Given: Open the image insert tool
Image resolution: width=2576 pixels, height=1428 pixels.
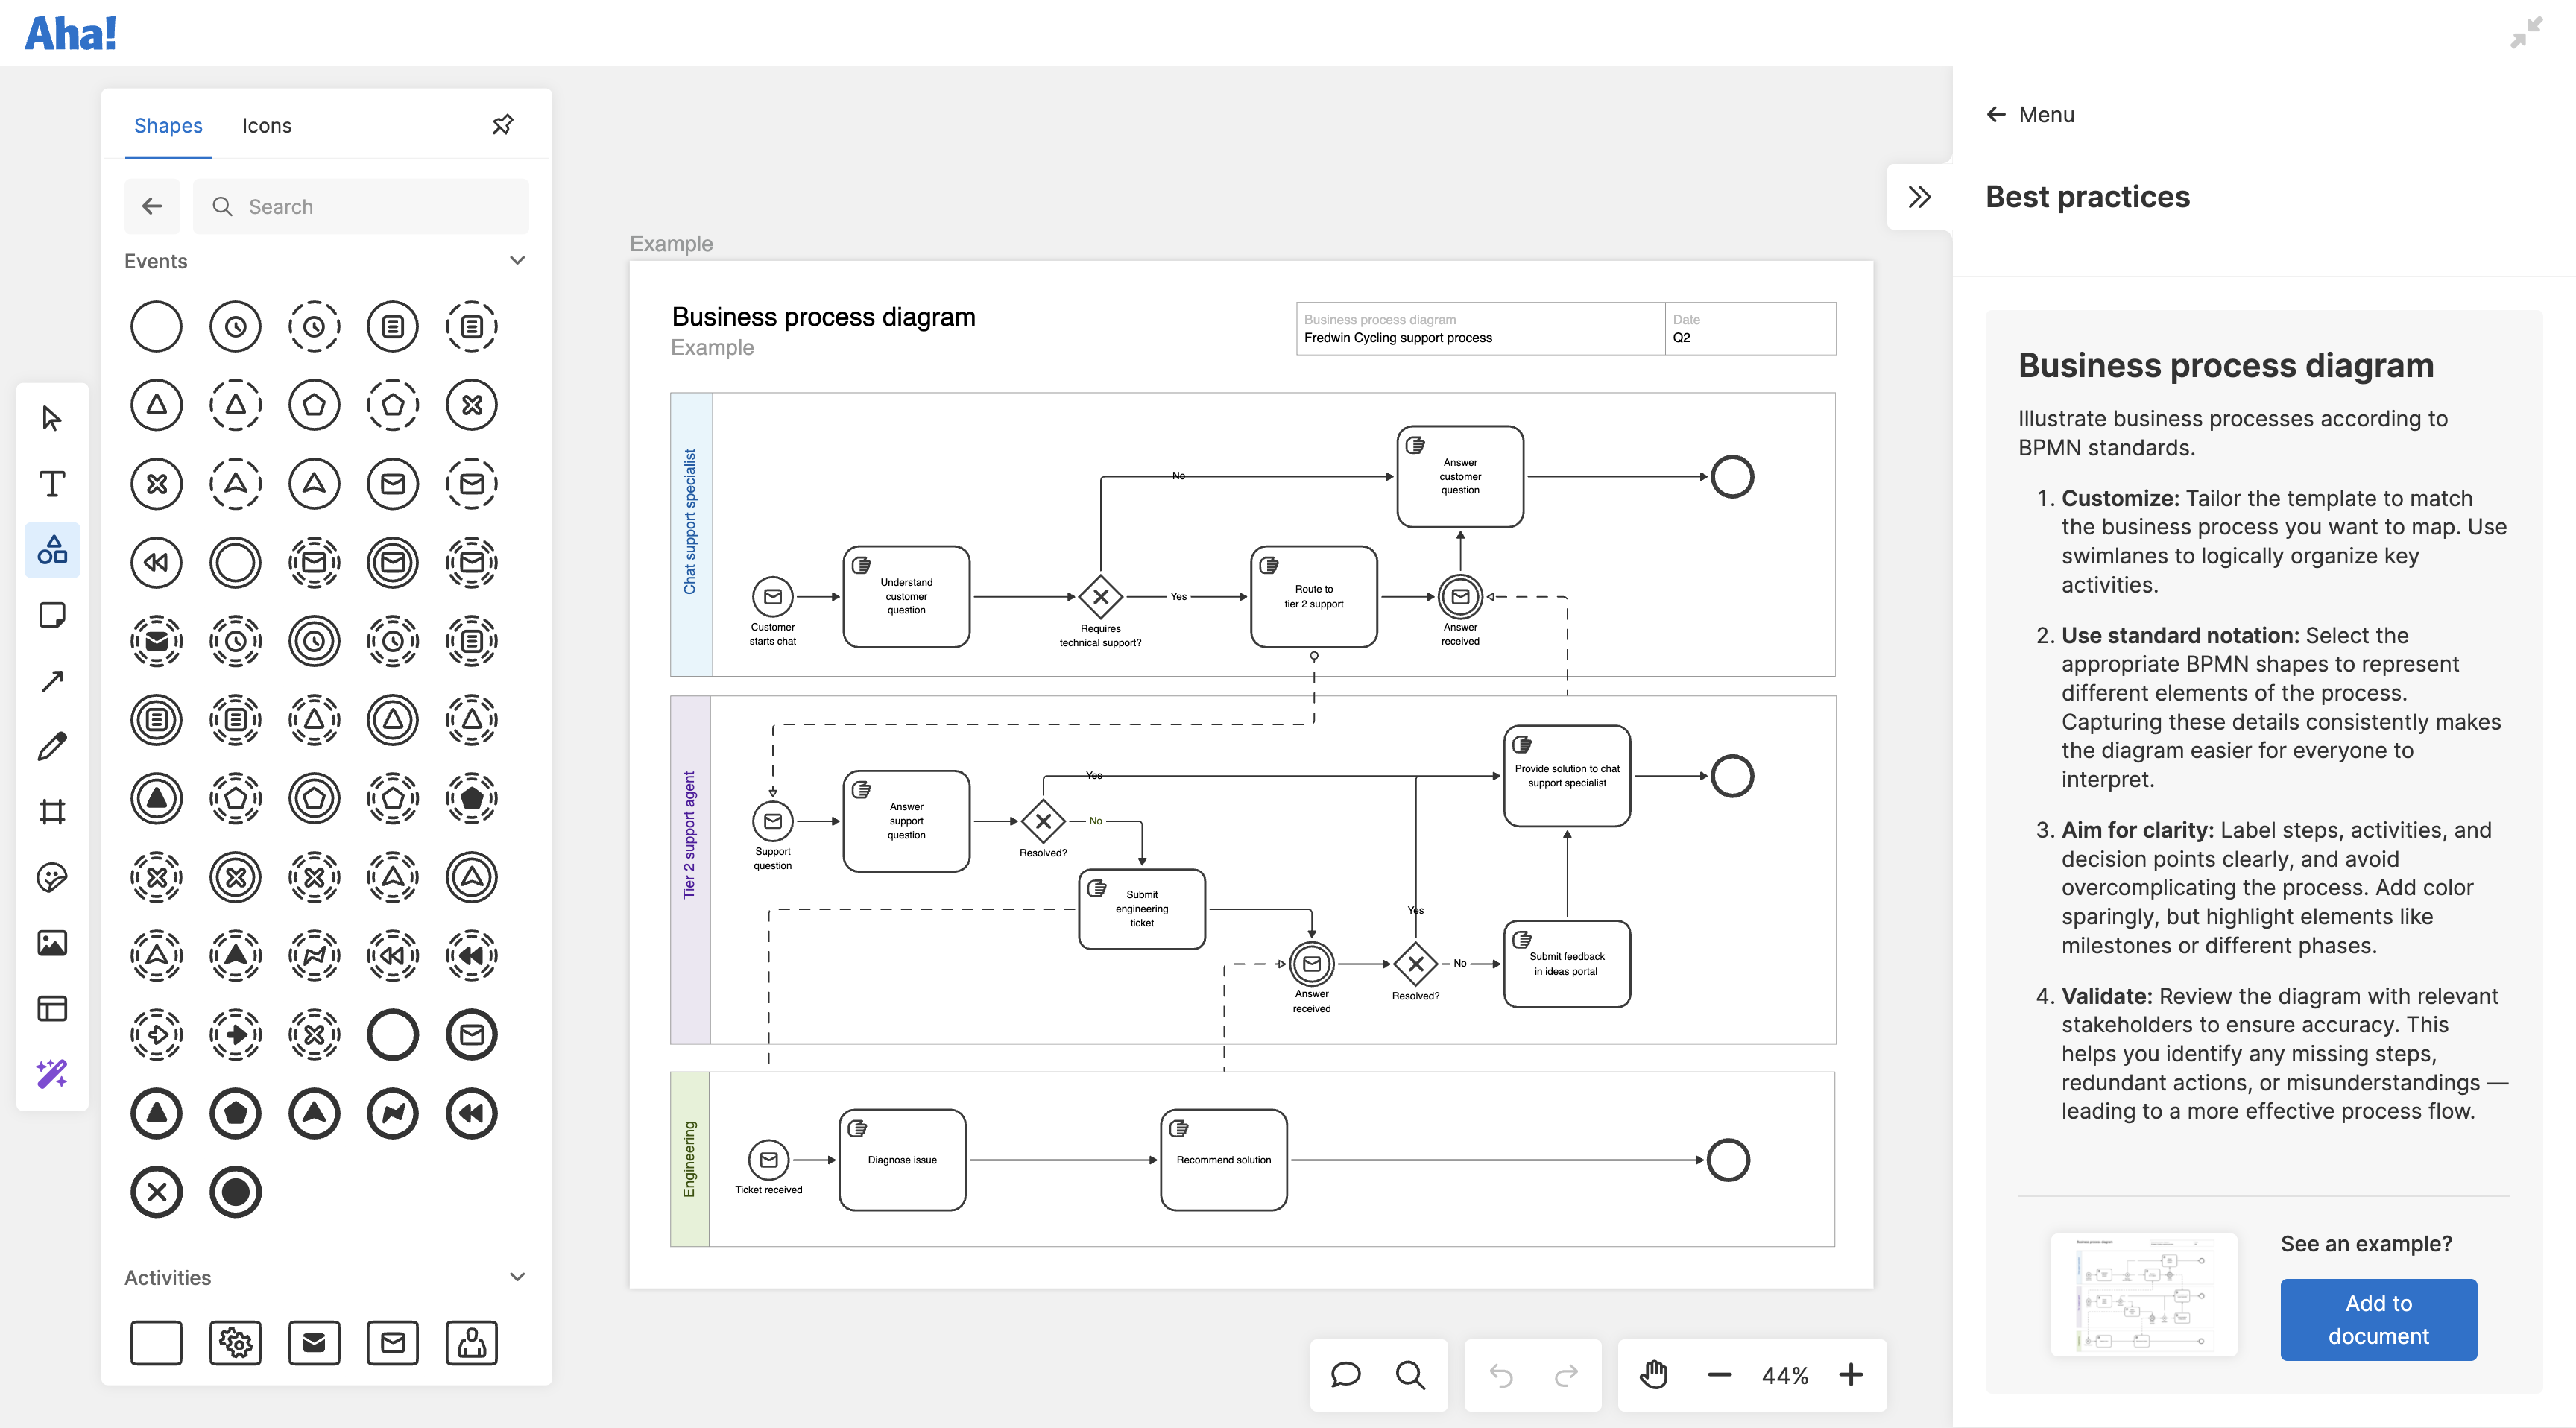Looking at the screenshot, I should [x=51, y=943].
